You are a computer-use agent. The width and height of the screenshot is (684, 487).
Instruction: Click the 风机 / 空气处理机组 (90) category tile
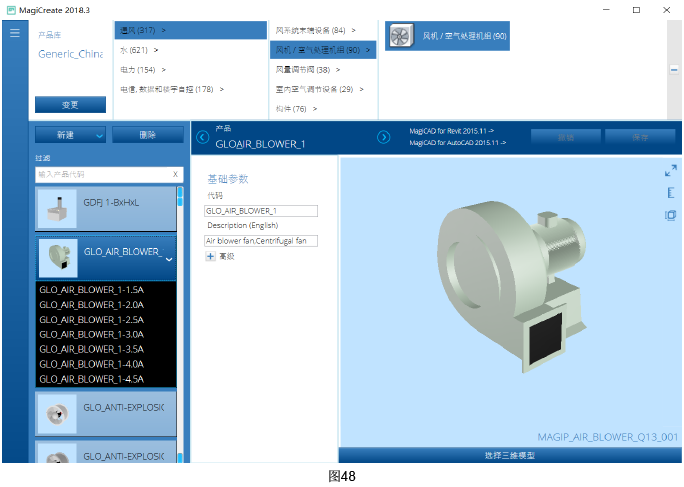coord(448,36)
